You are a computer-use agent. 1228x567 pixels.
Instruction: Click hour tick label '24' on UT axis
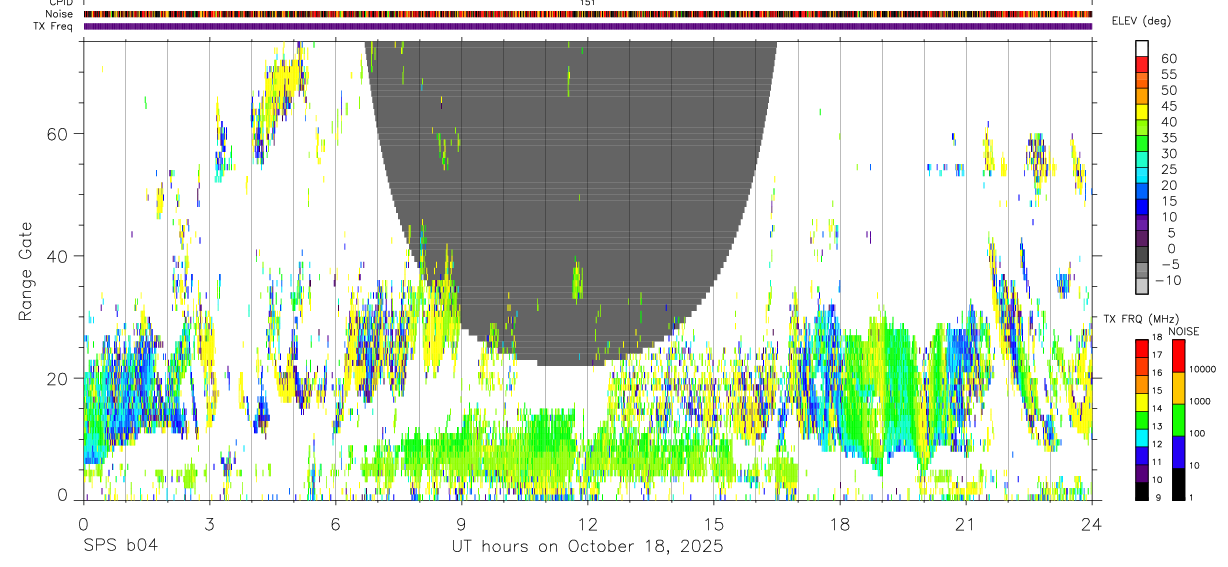1092,523
